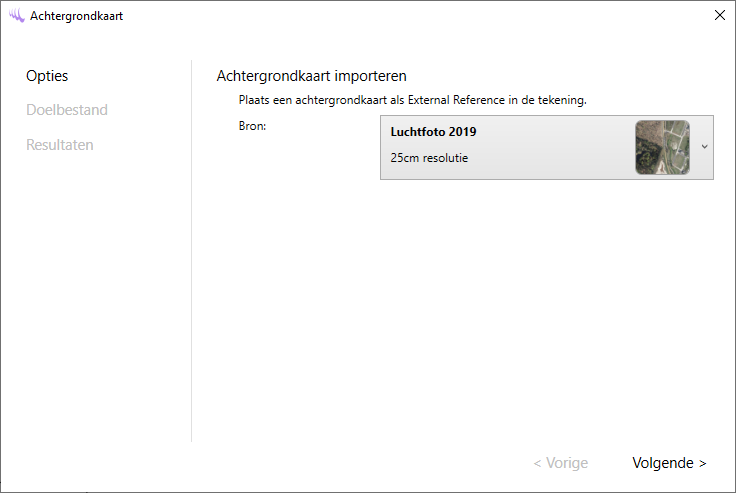Viewport: 736px width, 493px height.
Task: Click the Achtergrondkaart importeren heading
Action: tap(311, 76)
